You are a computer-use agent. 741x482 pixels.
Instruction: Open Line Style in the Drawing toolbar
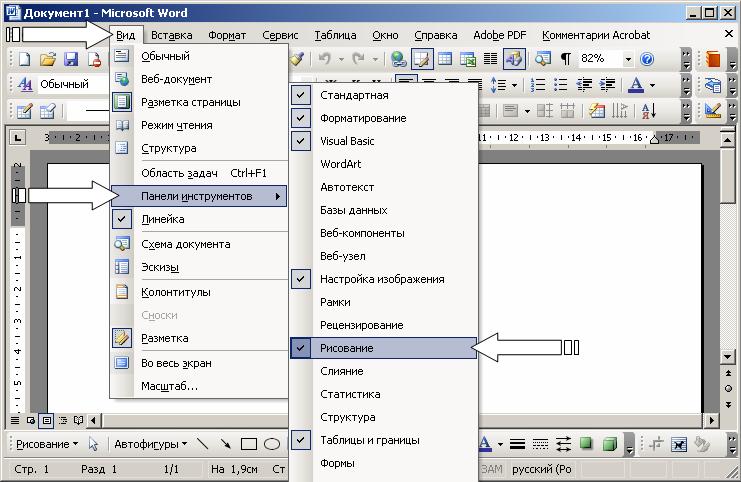[517, 444]
